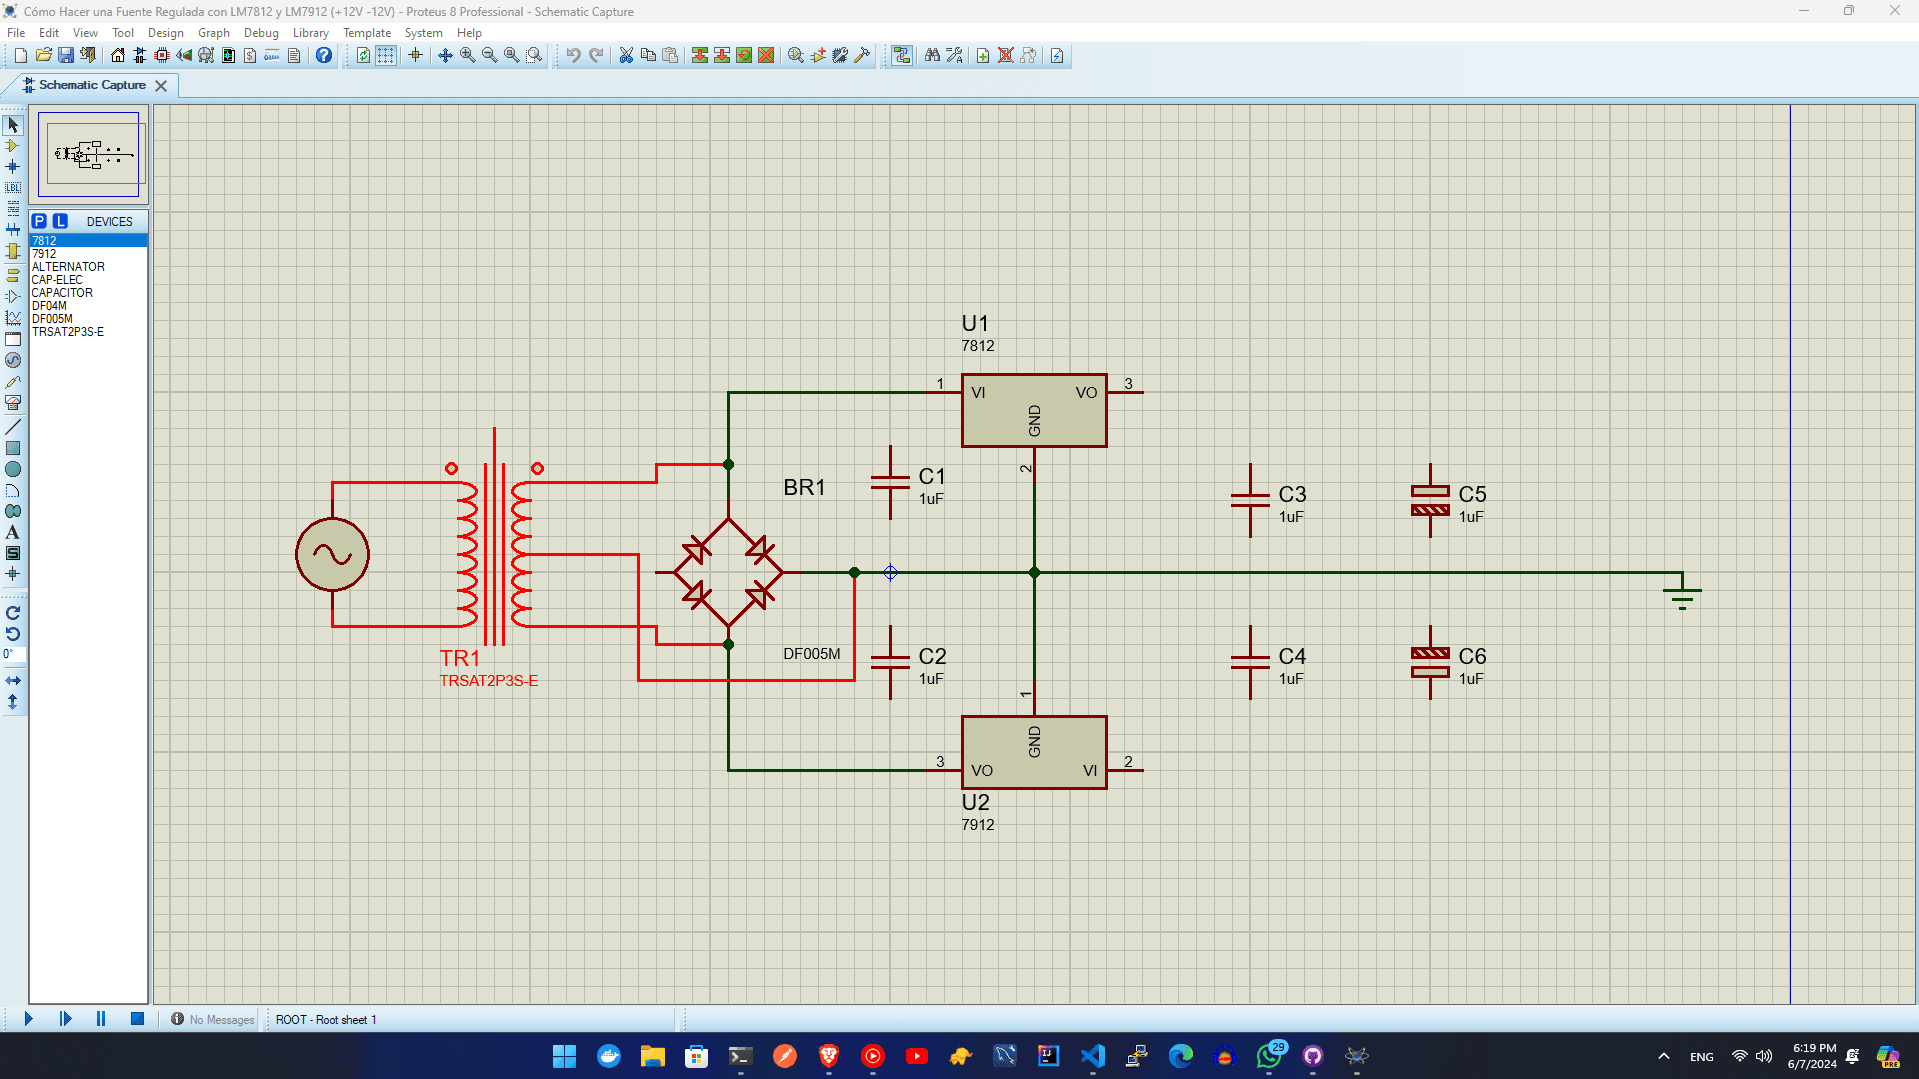Rotate the selection clockwise
1919x1079 pixels.
pos(14,614)
